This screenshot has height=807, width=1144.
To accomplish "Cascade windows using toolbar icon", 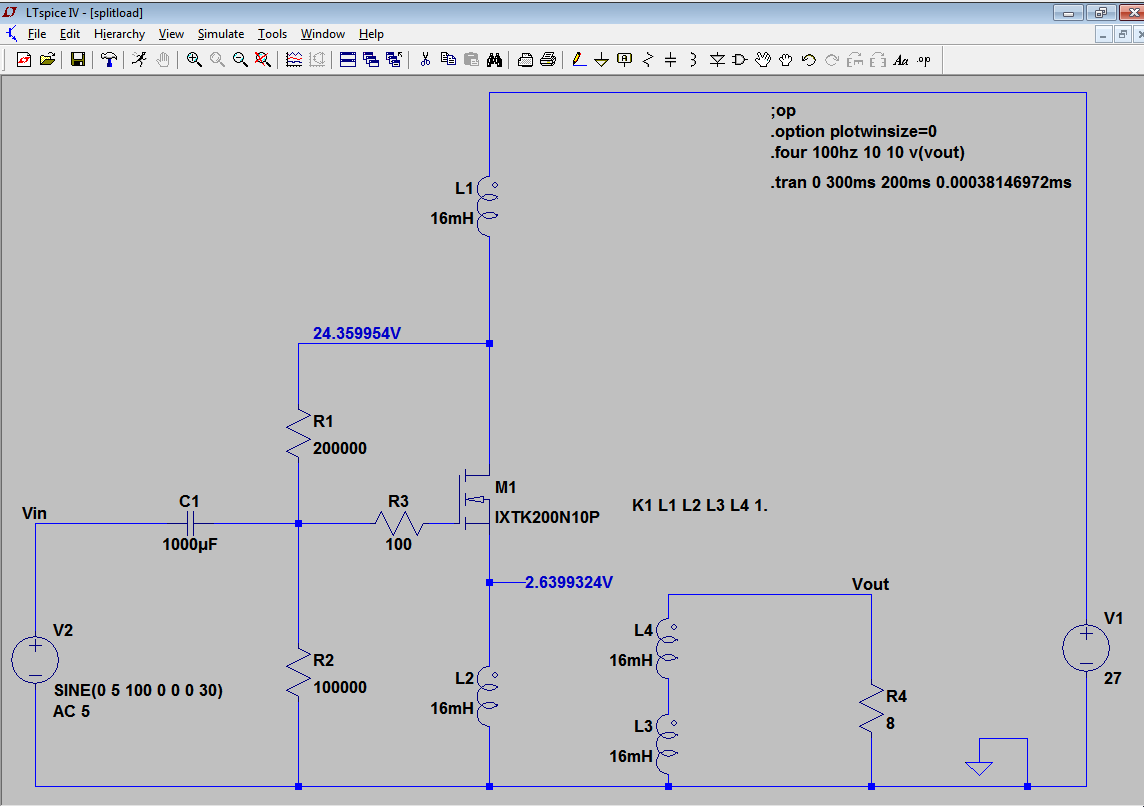I will tap(371, 60).
